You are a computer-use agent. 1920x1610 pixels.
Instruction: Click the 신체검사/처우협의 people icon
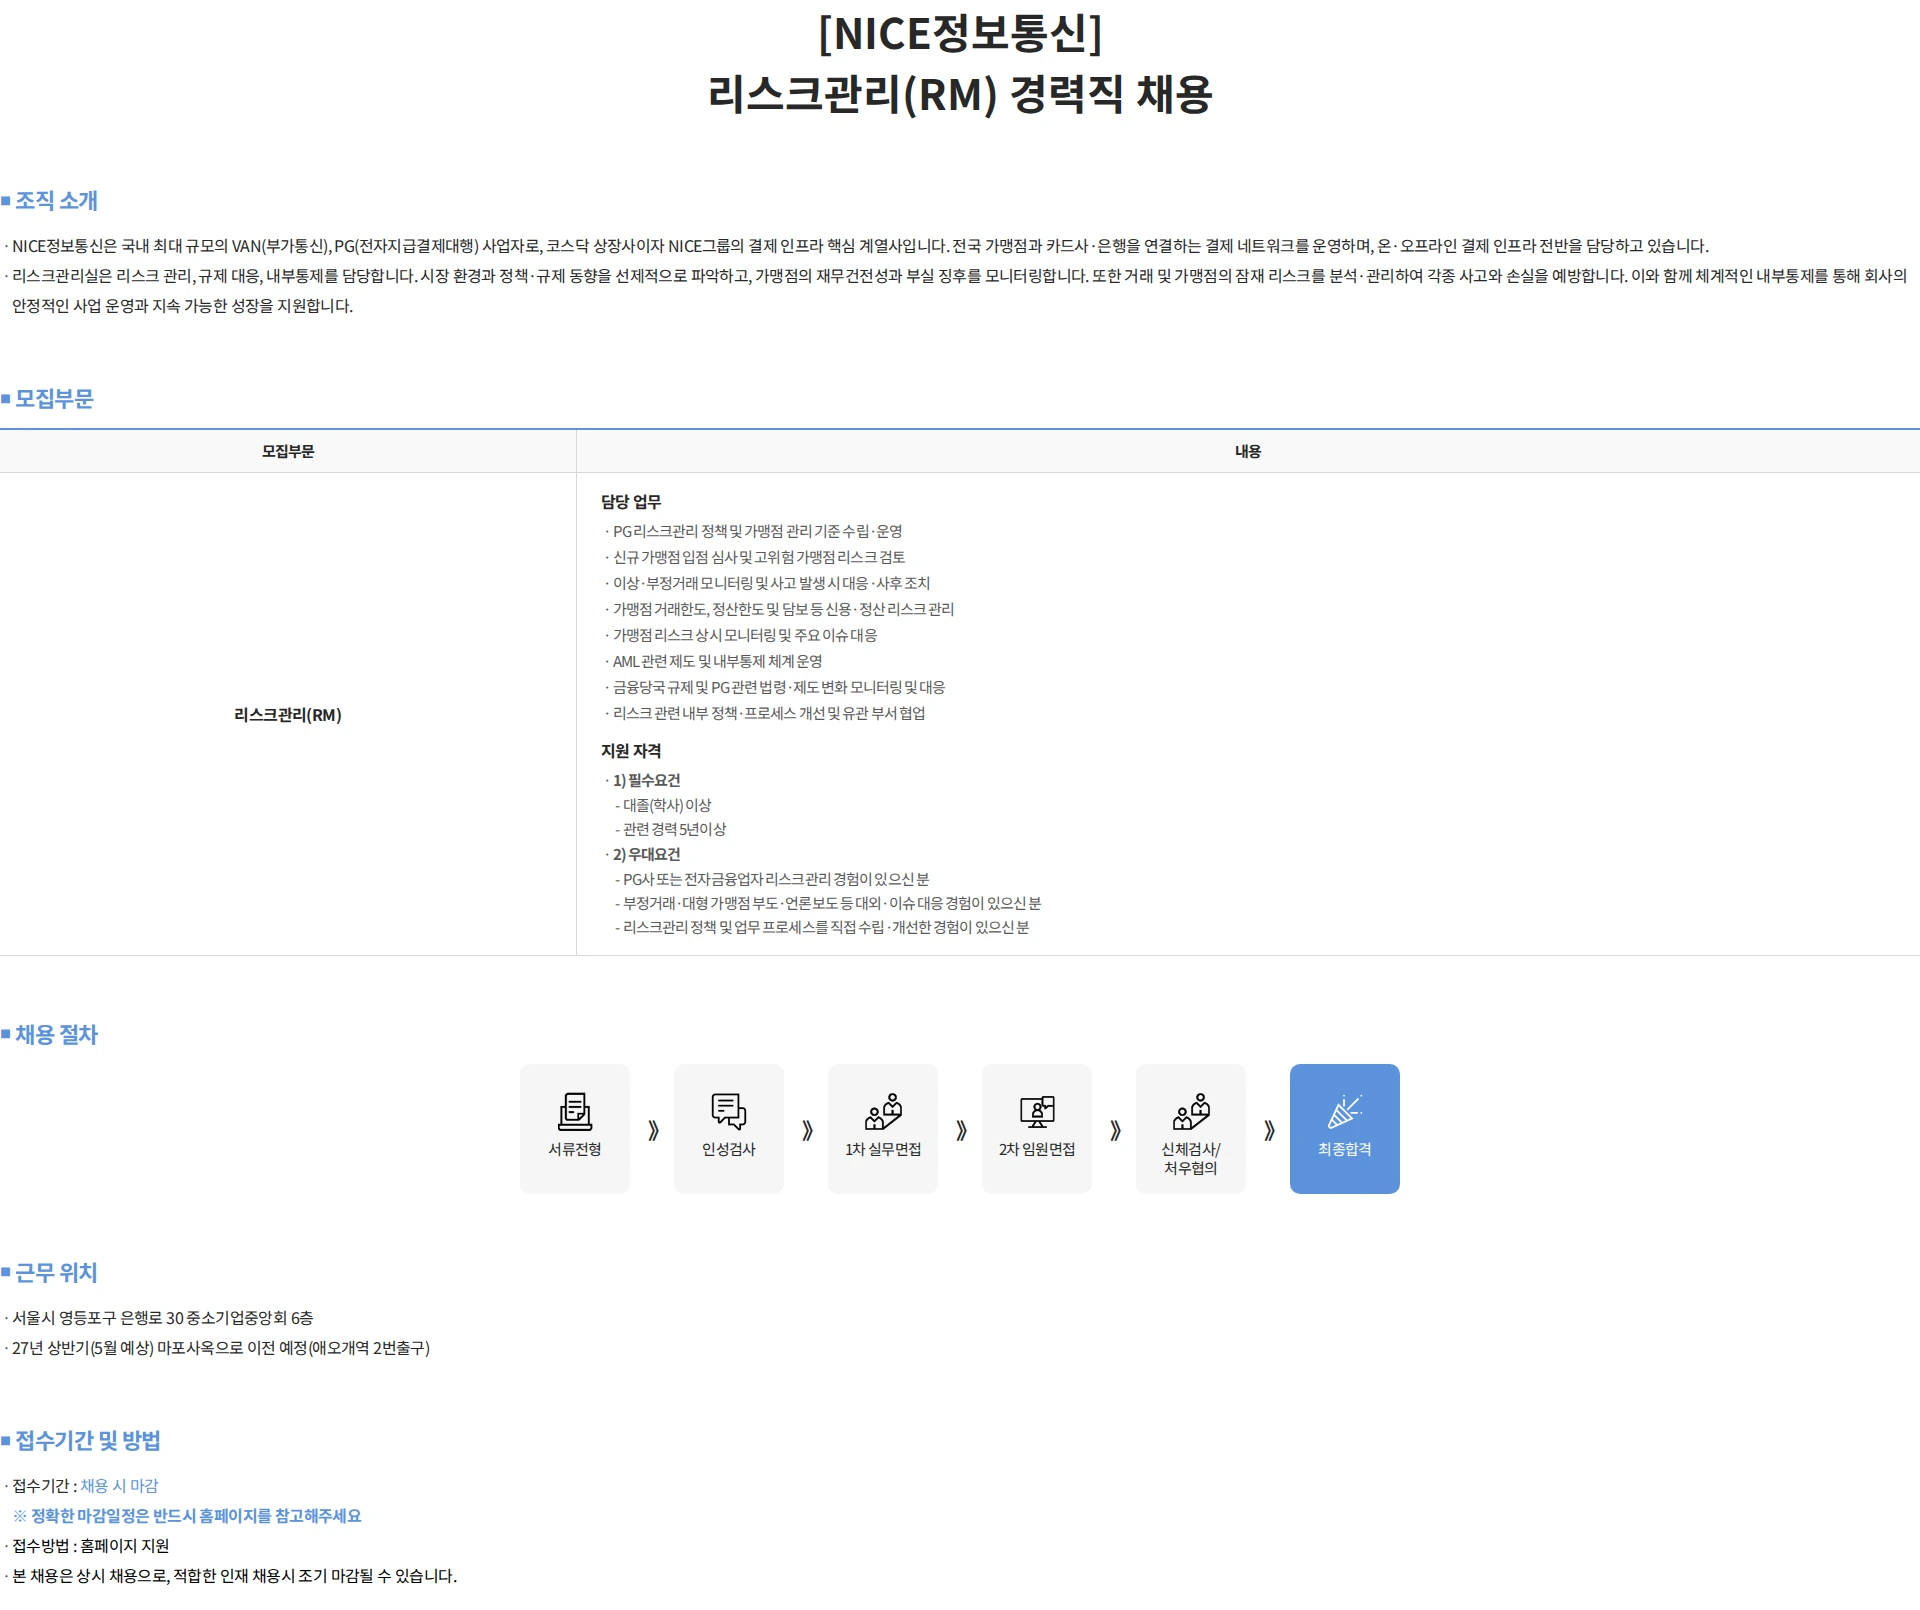[x=1191, y=1111]
